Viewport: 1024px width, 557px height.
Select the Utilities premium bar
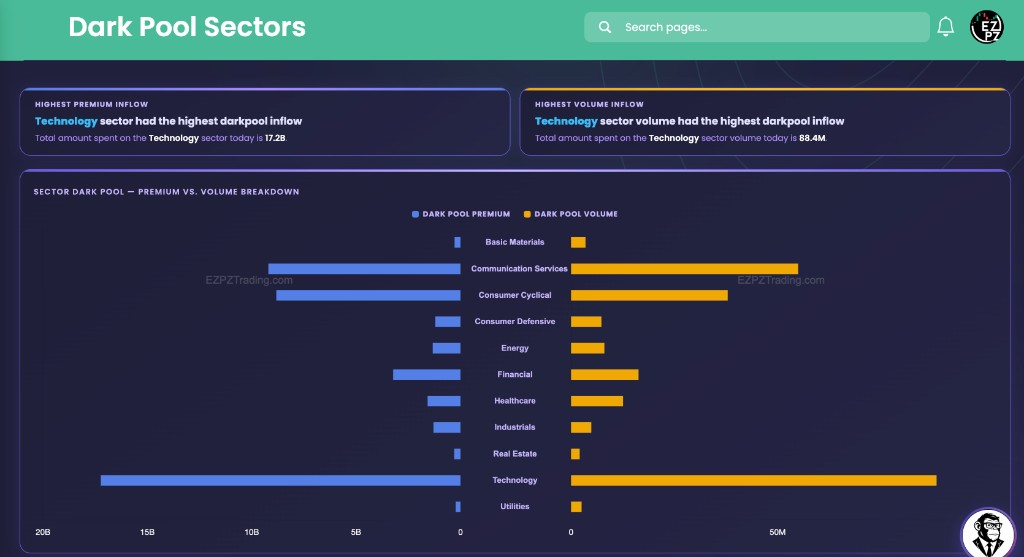(458, 507)
